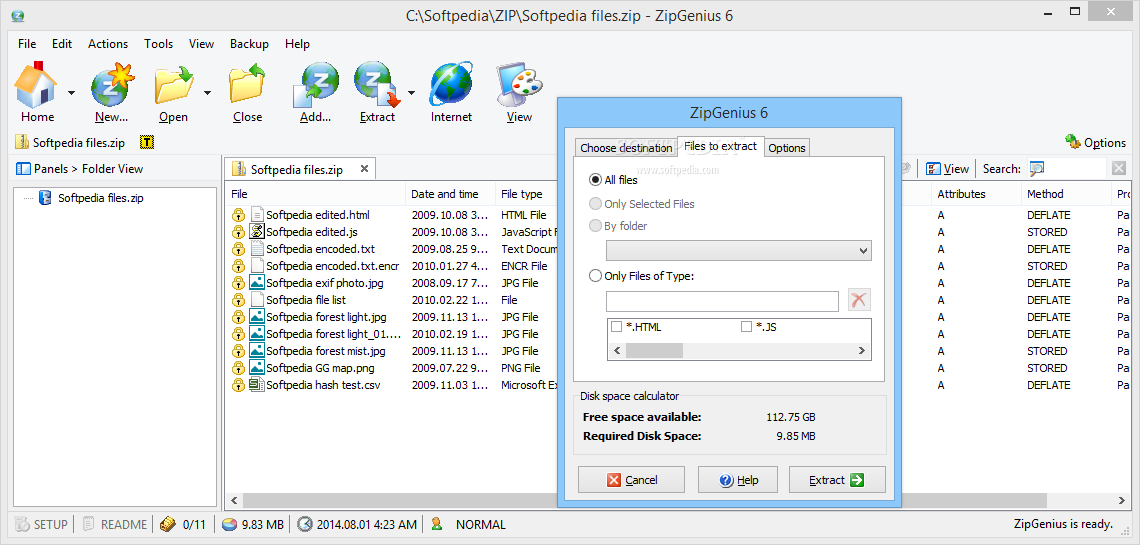Open the Help menu

click(297, 44)
